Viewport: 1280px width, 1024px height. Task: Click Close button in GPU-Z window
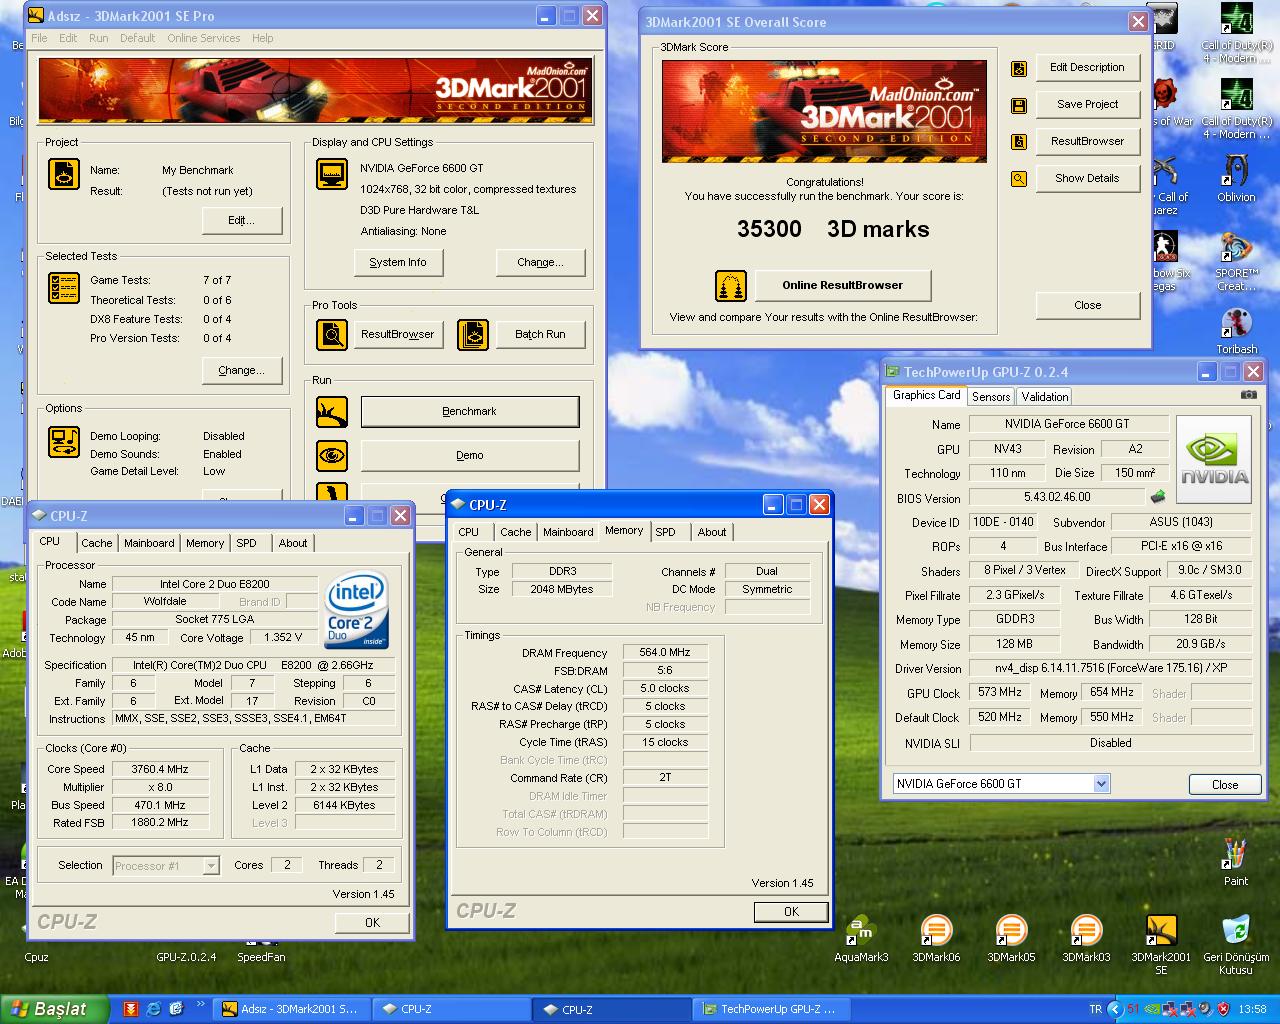[1225, 784]
